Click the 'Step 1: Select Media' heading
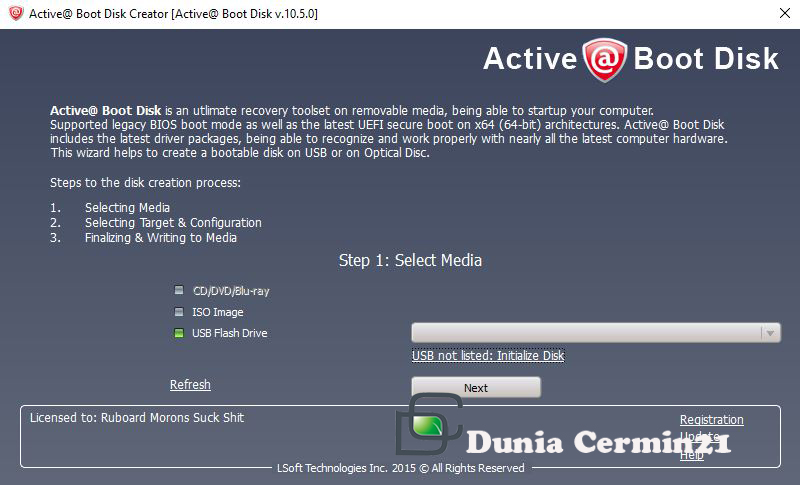Screen dimensions: 800x485 coord(410,261)
